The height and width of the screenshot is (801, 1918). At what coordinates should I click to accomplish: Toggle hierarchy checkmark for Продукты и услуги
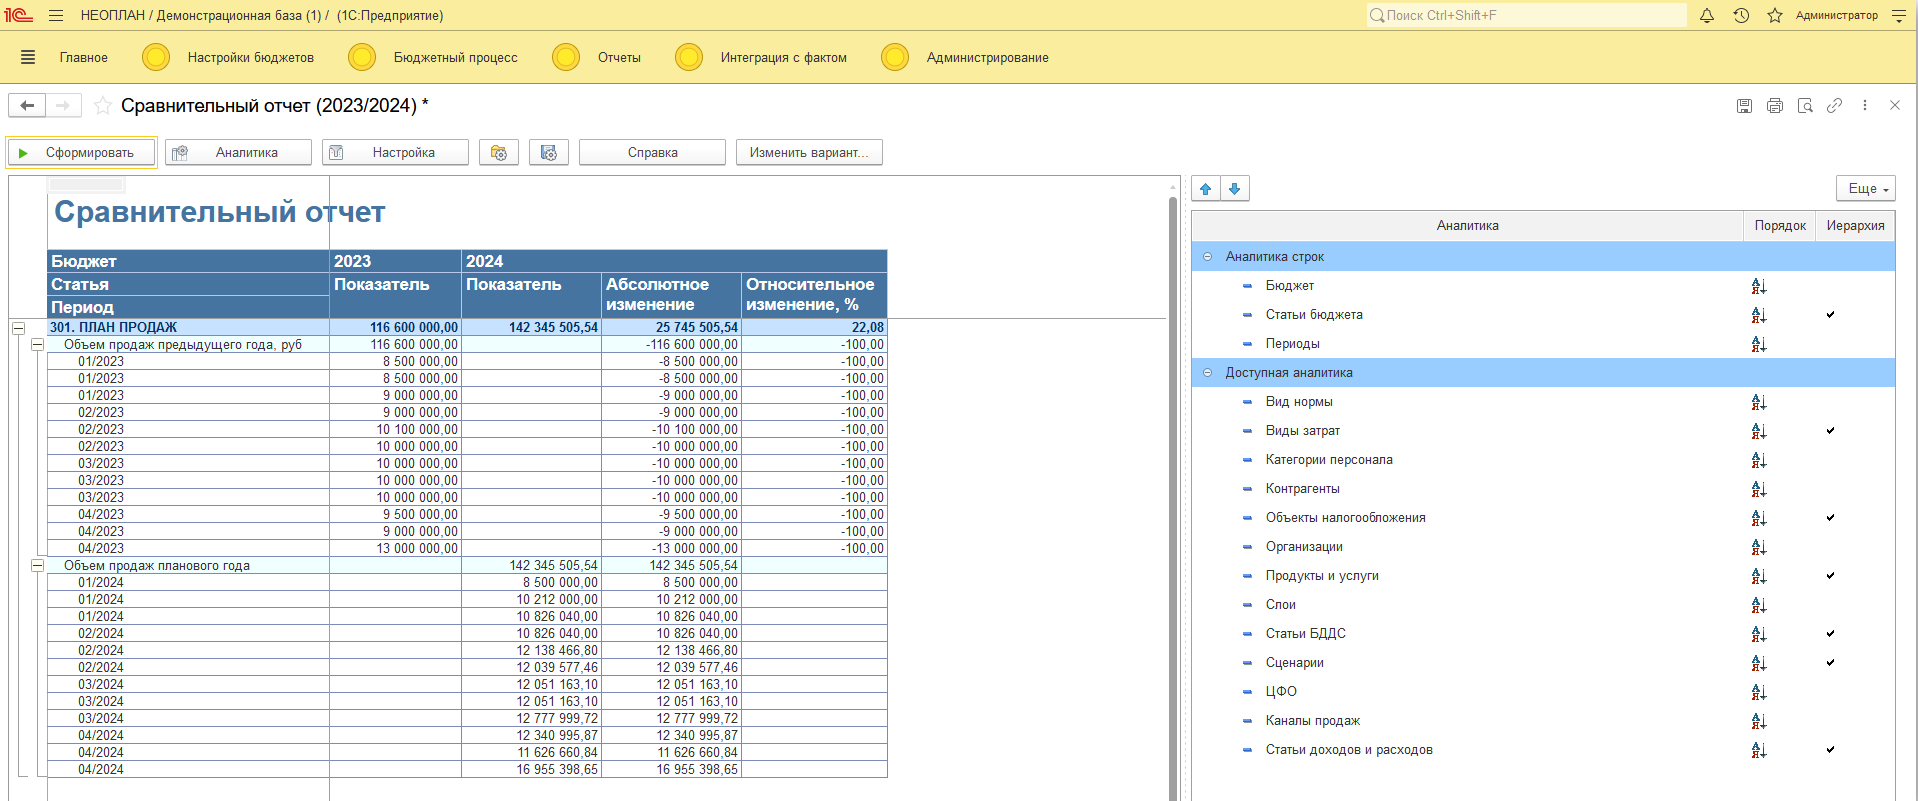(1830, 575)
